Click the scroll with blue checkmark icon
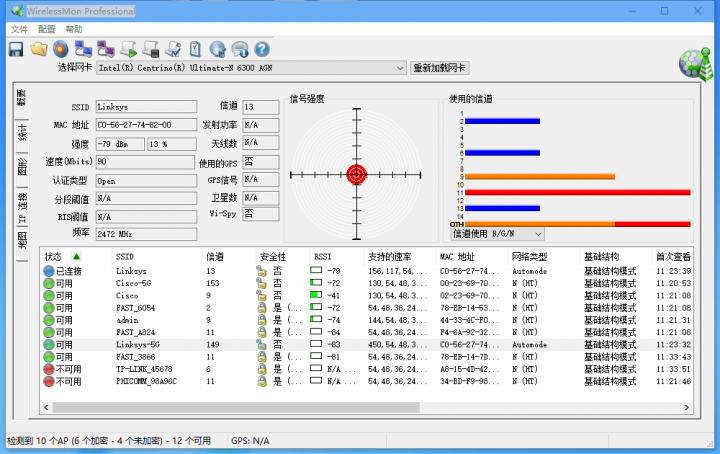 coord(173,49)
